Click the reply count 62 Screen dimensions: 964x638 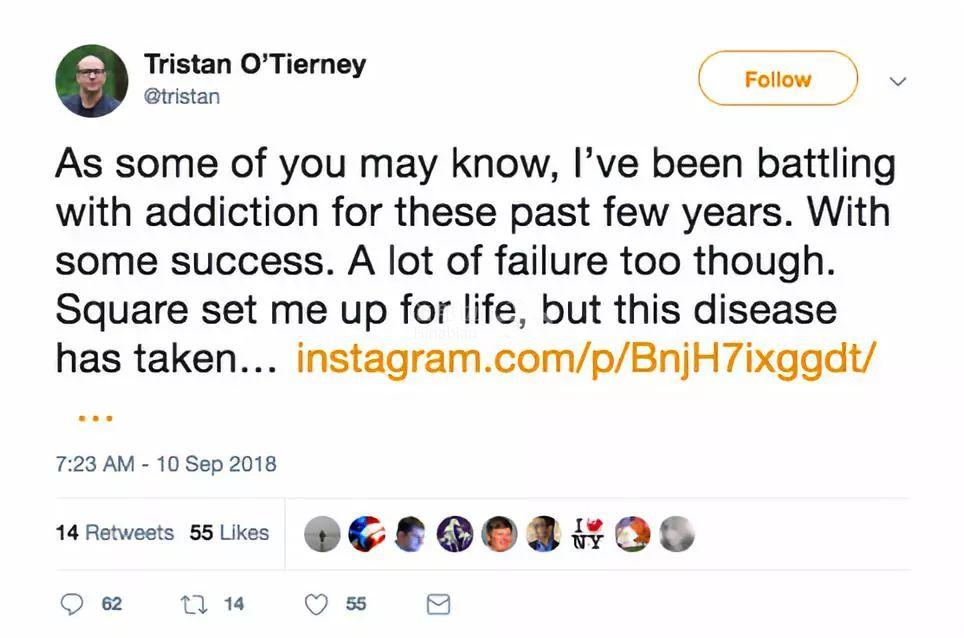point(111,603)
